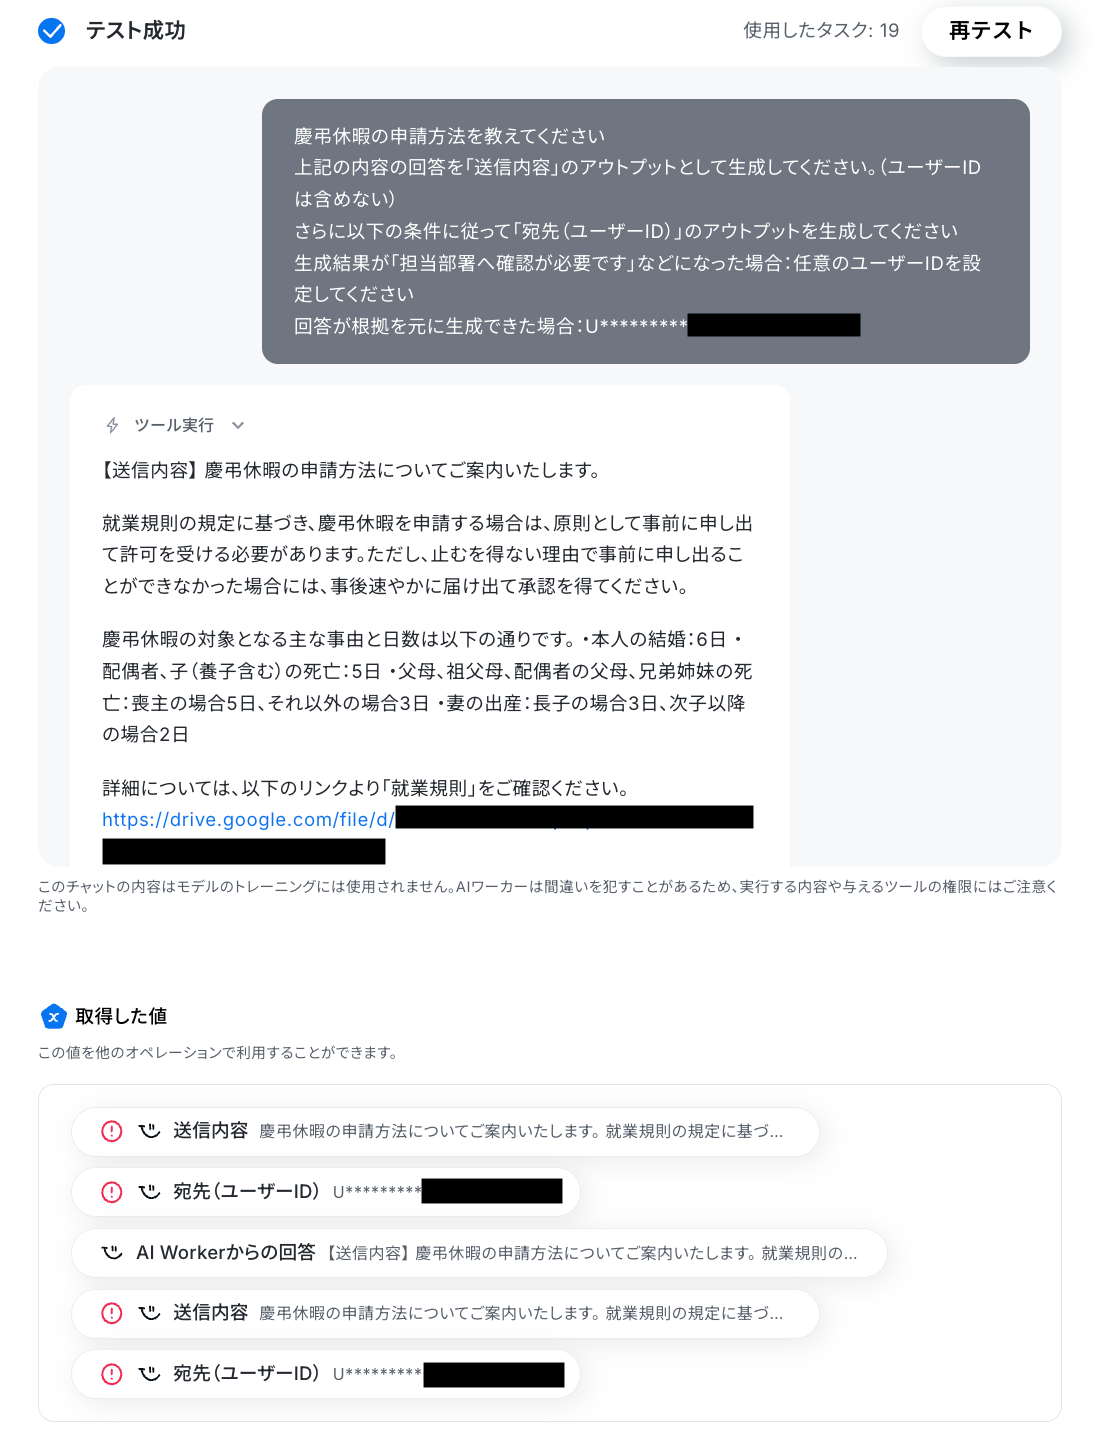1094x1446 pixels.
Task: Click the 再テスト button
Action: [991, 31]
